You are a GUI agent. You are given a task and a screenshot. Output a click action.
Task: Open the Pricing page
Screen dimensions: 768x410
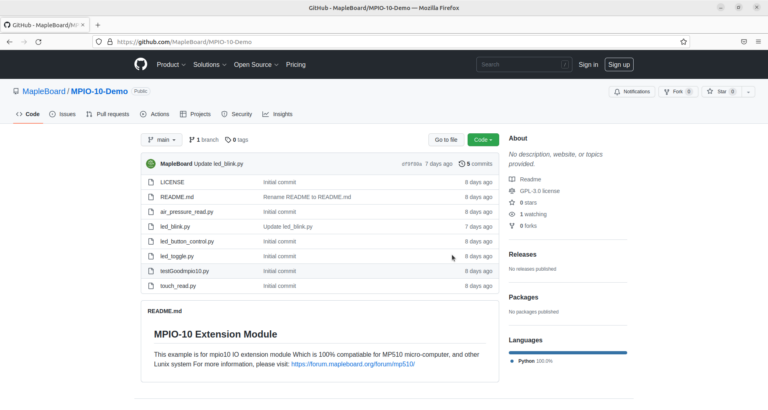pos(295,64)
